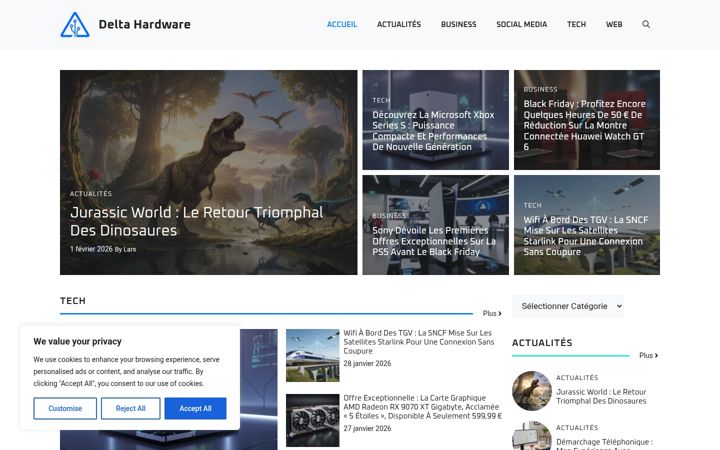Open the search magnifier icon
Viewport: 720px width, 450px height.
(646, 24)
